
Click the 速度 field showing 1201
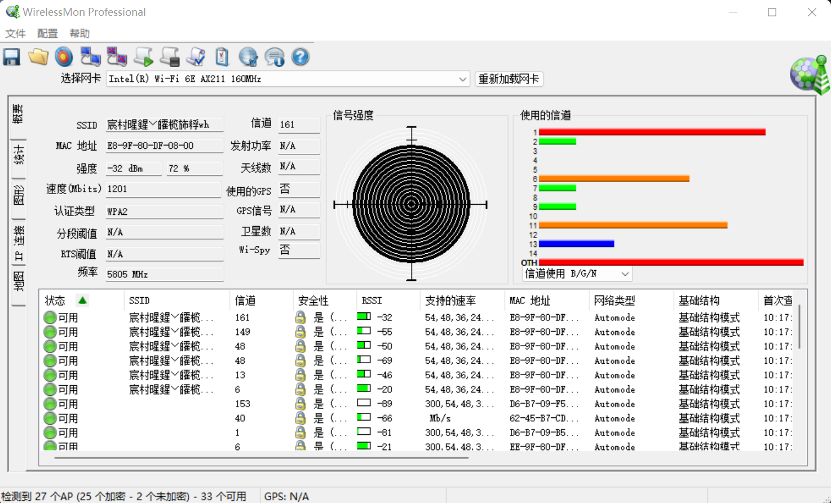163,189
